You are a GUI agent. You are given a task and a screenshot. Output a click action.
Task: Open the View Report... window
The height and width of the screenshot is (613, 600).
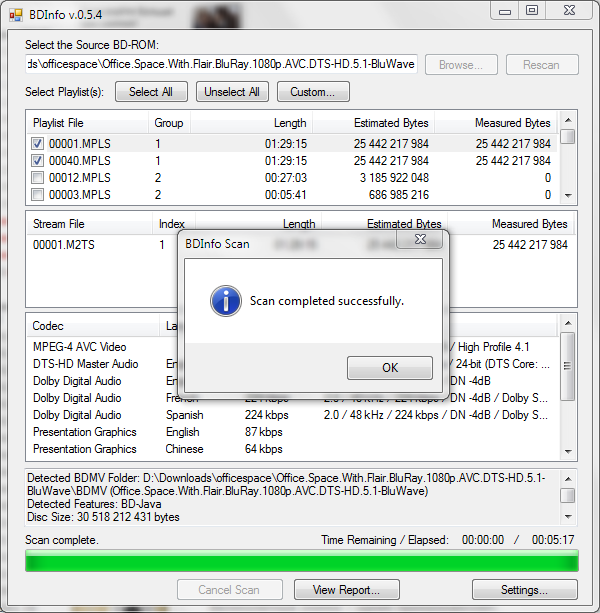pos(347,590)
